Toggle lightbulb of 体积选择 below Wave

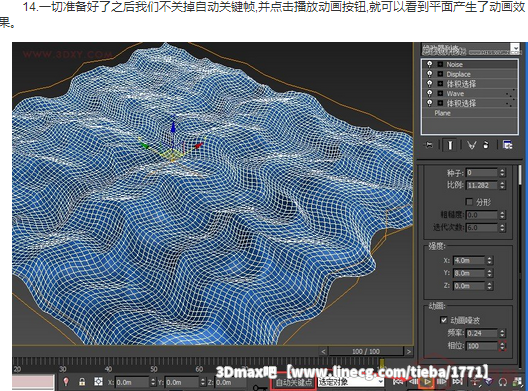point(430,103)
